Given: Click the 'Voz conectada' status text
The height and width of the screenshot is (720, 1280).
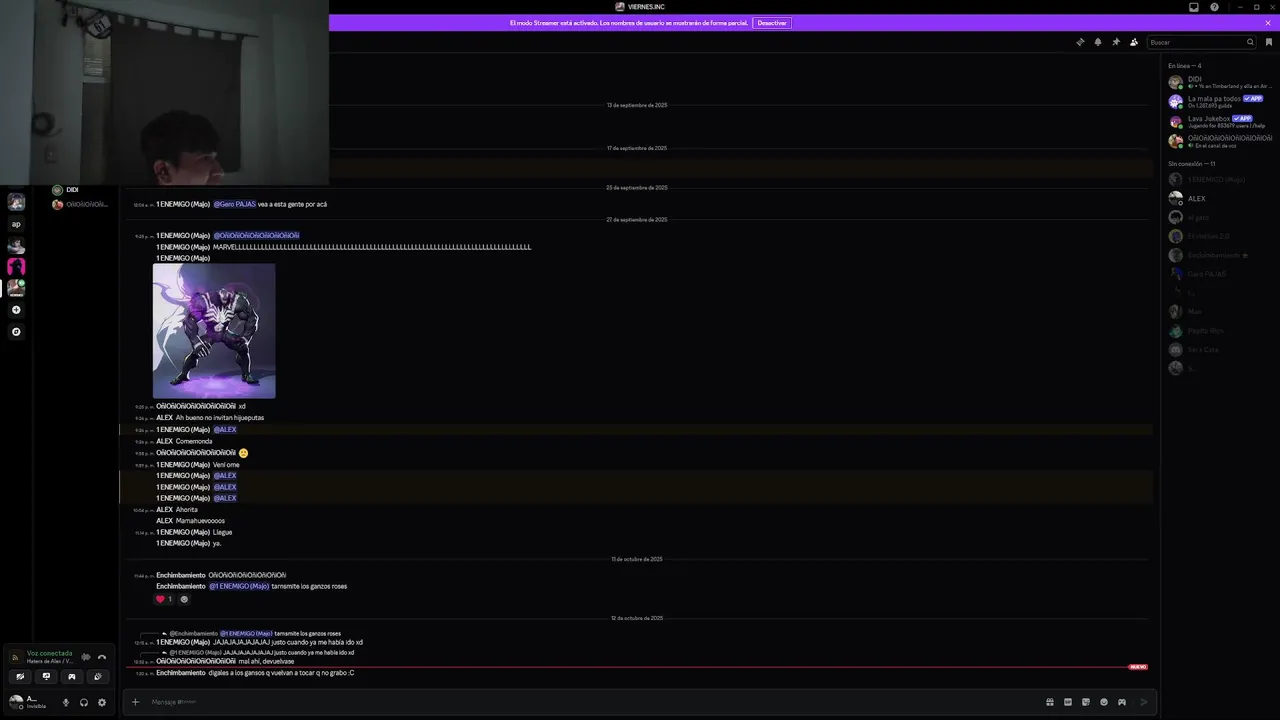Looking at the screenshot, I should point(49,653).
